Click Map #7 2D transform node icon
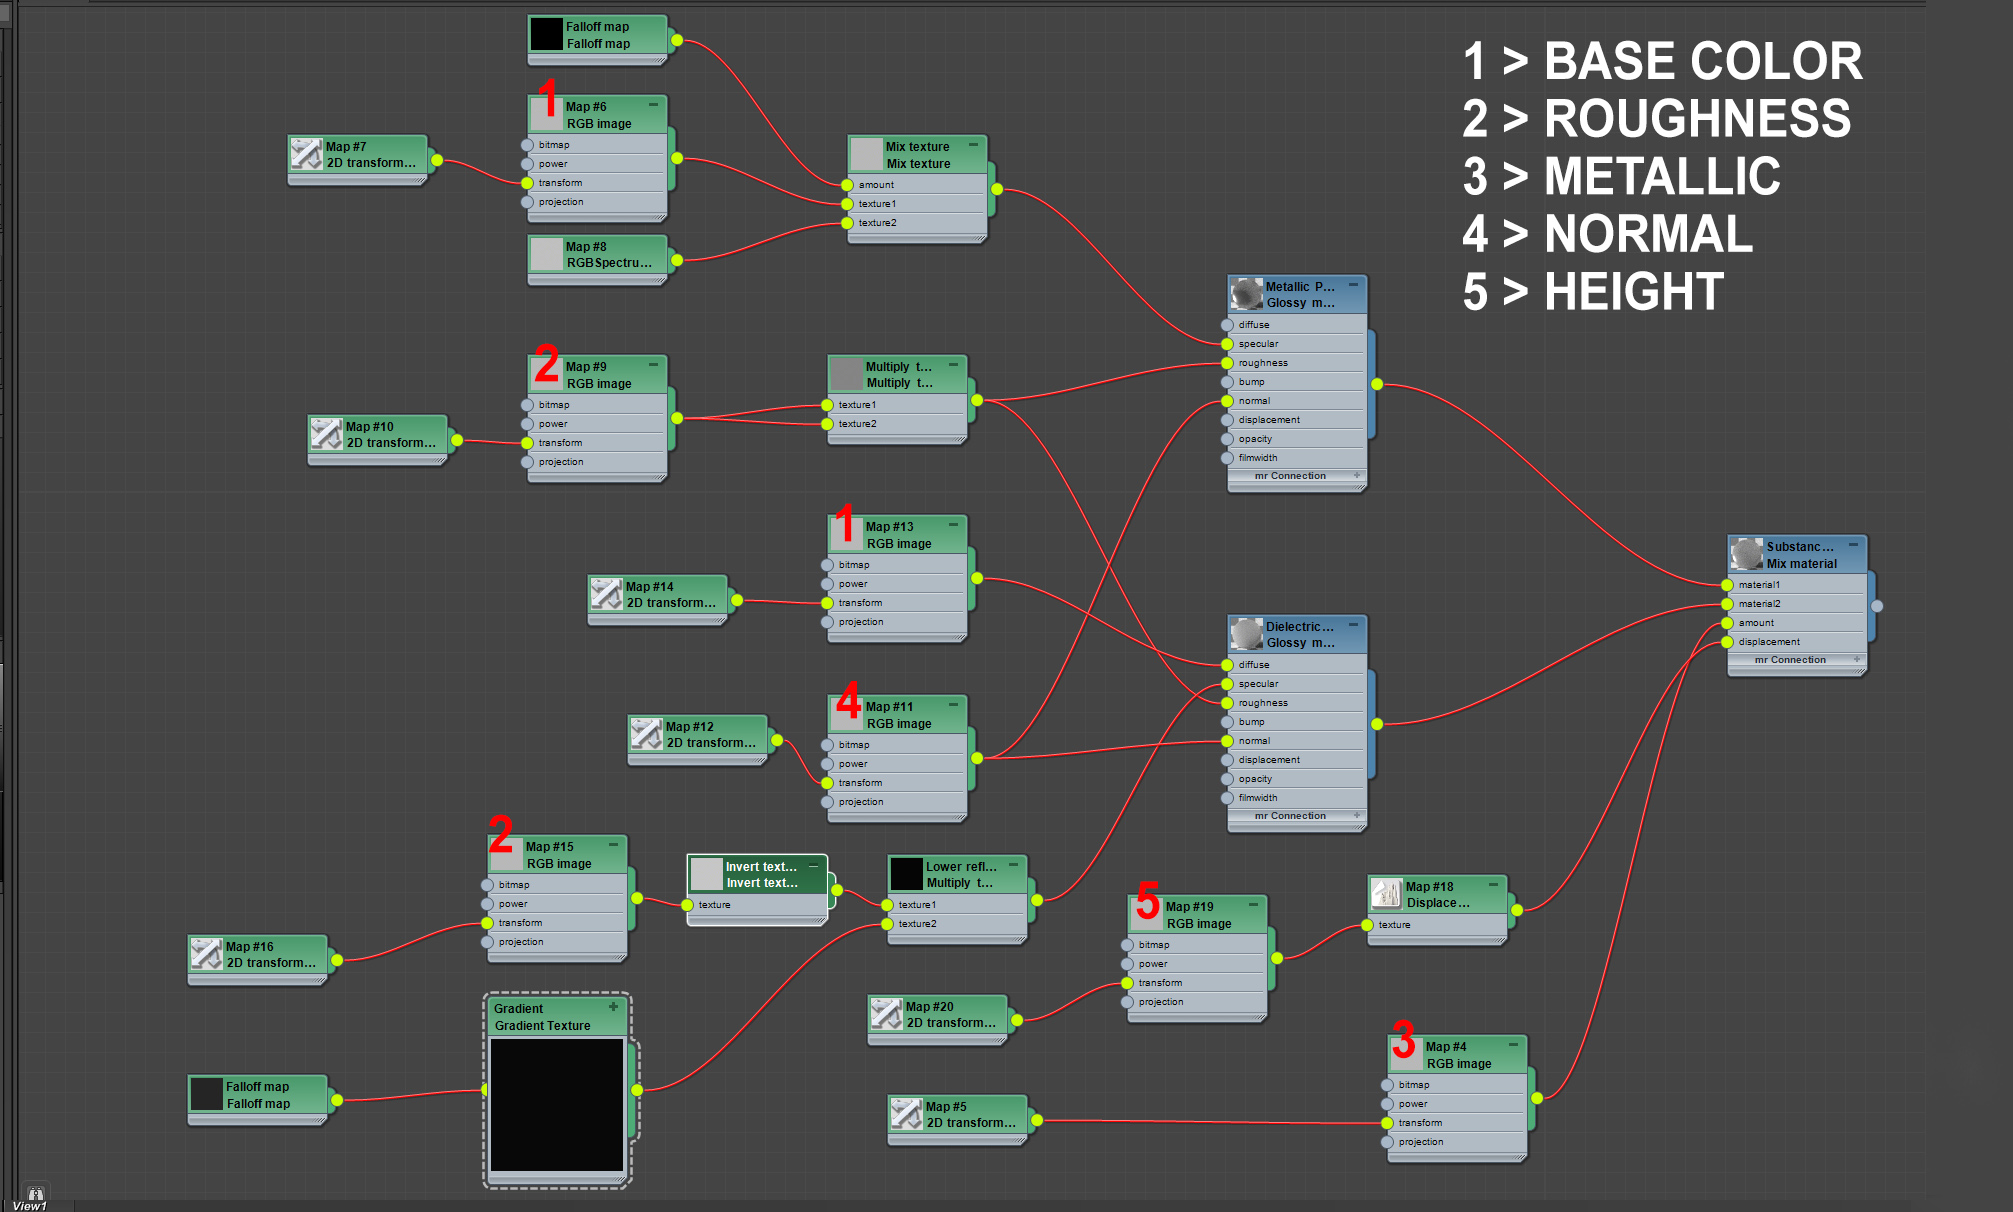This screenshot has height=1212, width=2013. point(306,154)
